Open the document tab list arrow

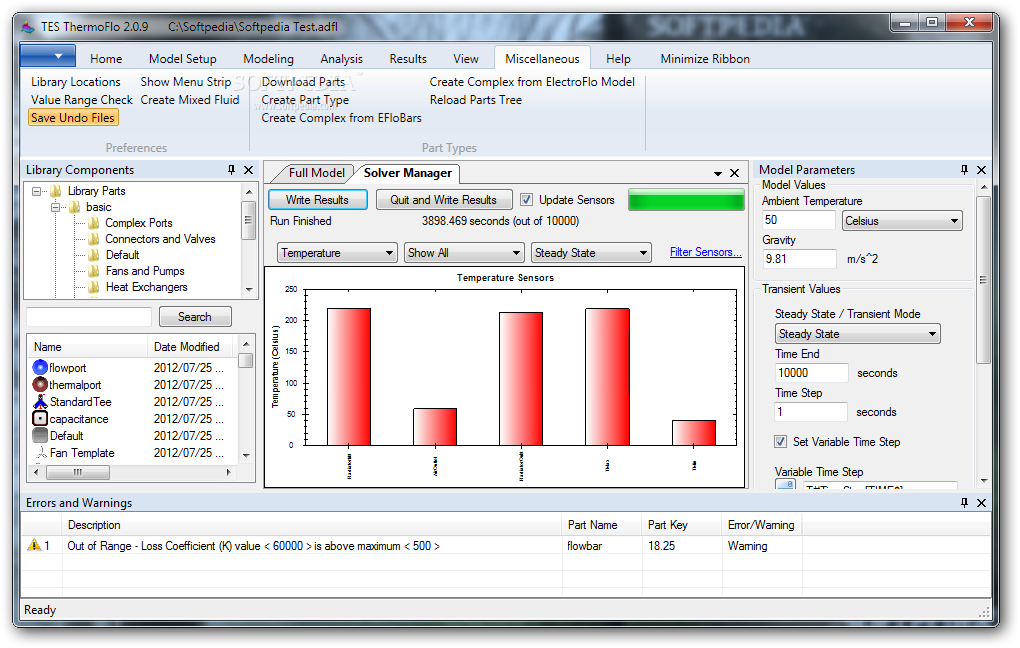point(718,174)
